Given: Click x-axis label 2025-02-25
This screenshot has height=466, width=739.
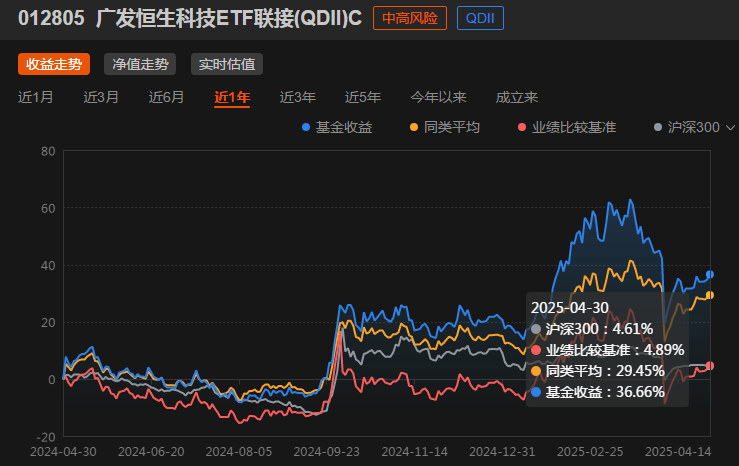Looking at the screenshot, I should 590,452.
